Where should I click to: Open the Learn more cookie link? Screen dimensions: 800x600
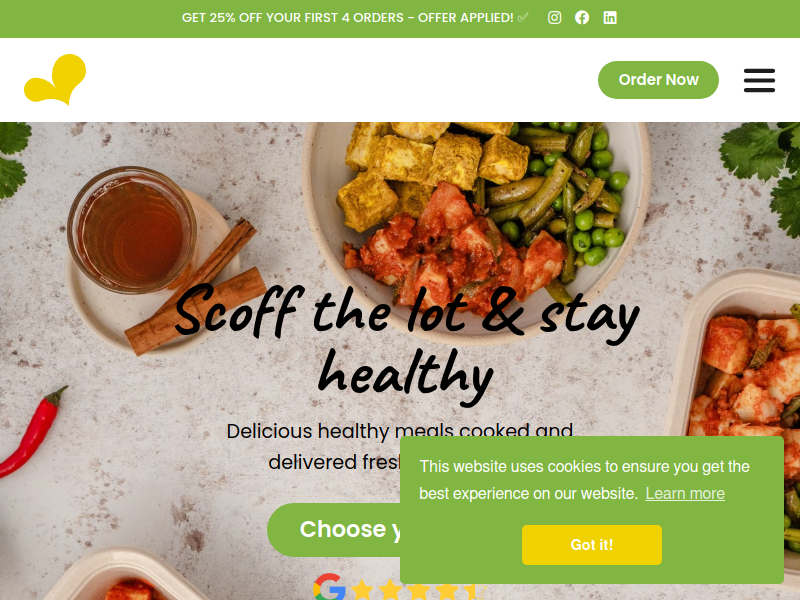[685, 493]
